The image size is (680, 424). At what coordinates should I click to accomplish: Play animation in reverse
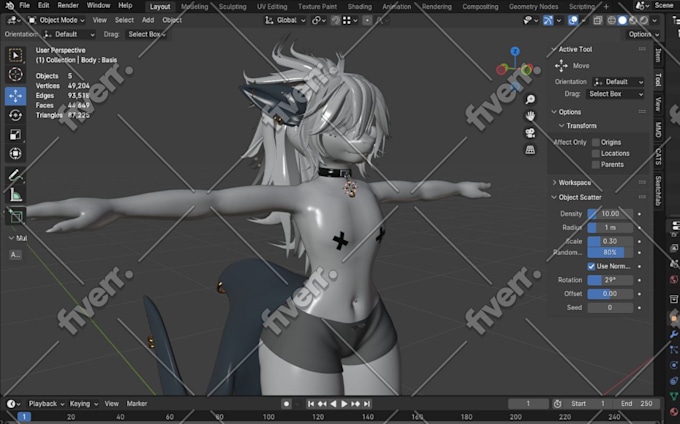tap(333, 404)
